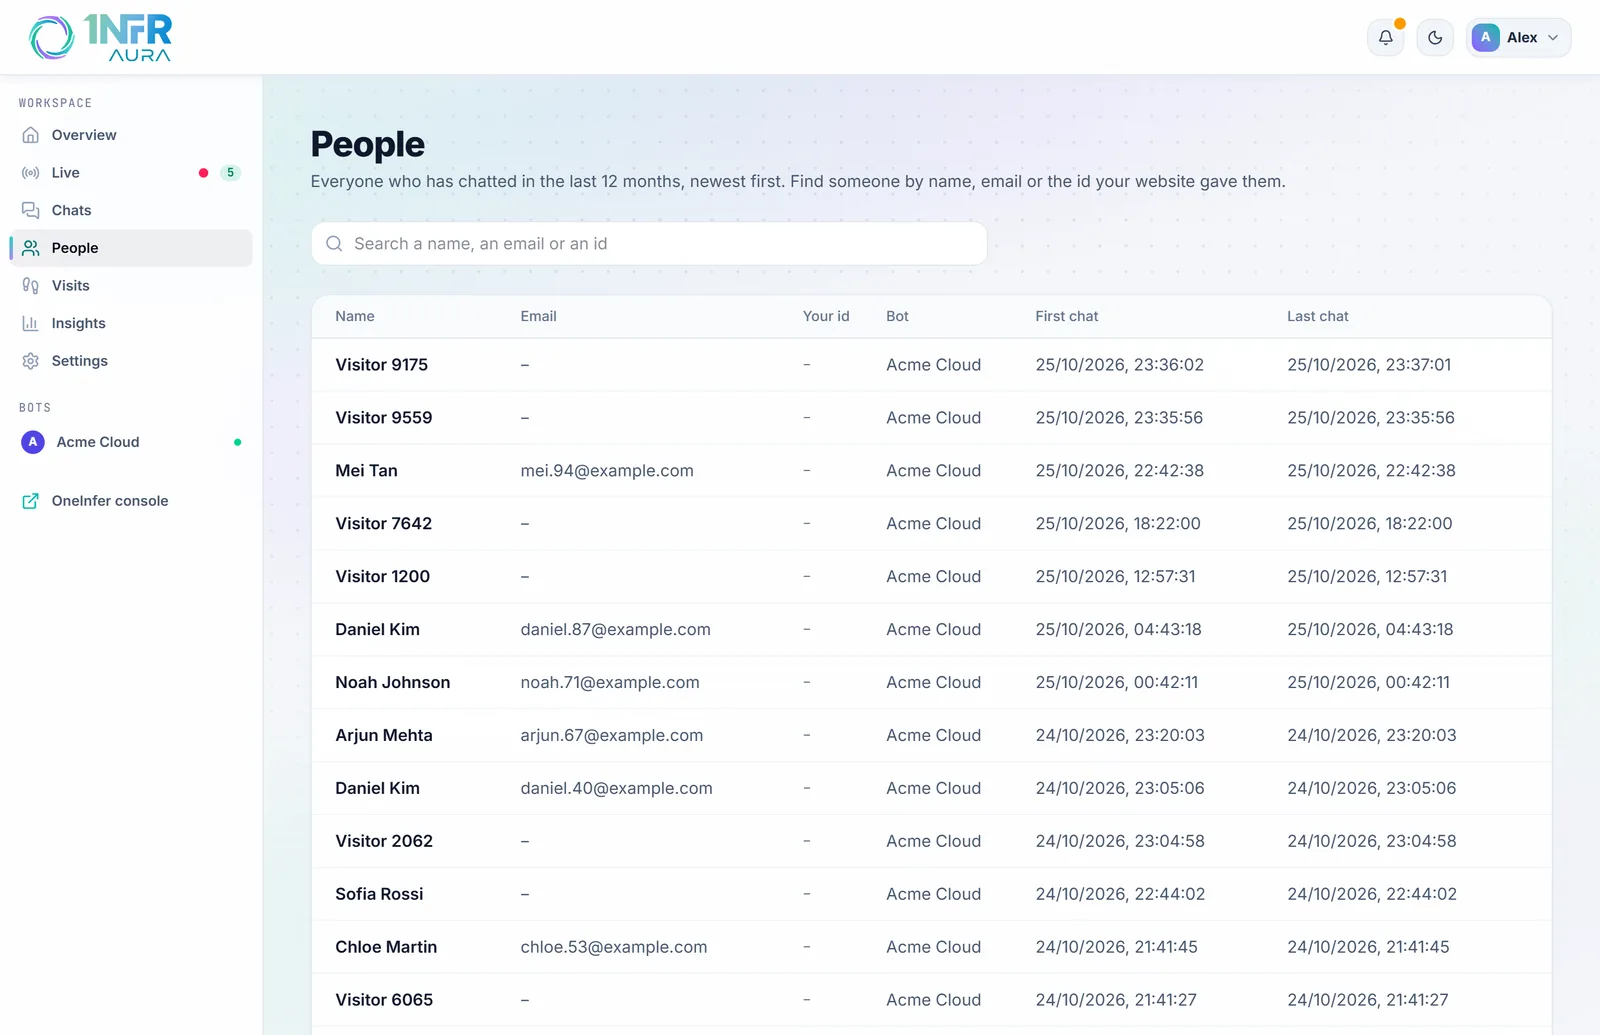Open Settings in the sidebar
Screen dimensions: 1600x1035
131,361
